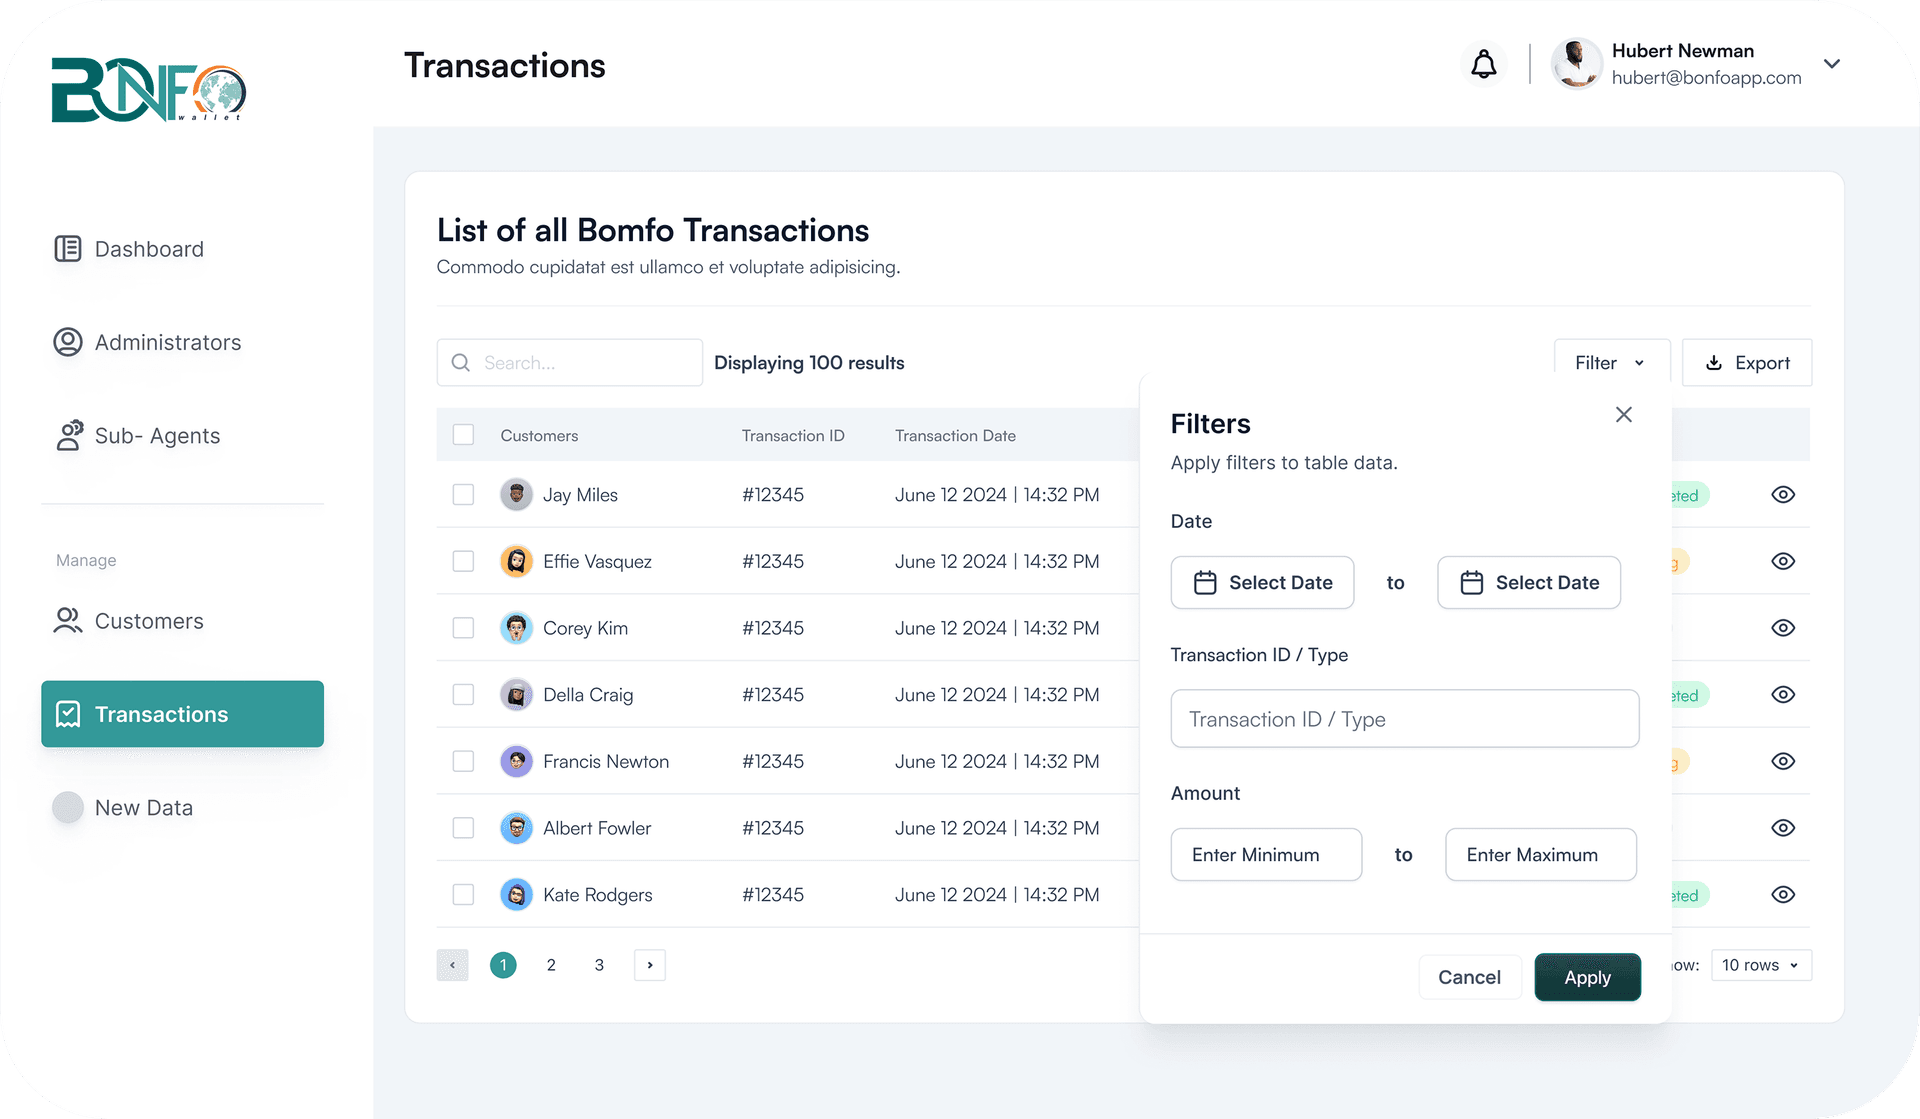
Task: Check the Effie Vasquez row checkbox
Action: pos(463,561)
